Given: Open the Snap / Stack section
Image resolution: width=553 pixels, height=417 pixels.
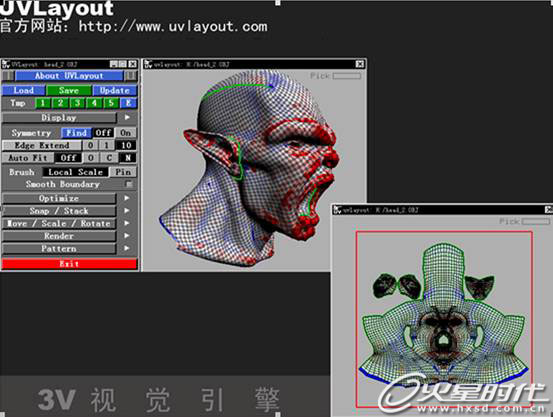Looking at the screenshot, I should point(59,211).
